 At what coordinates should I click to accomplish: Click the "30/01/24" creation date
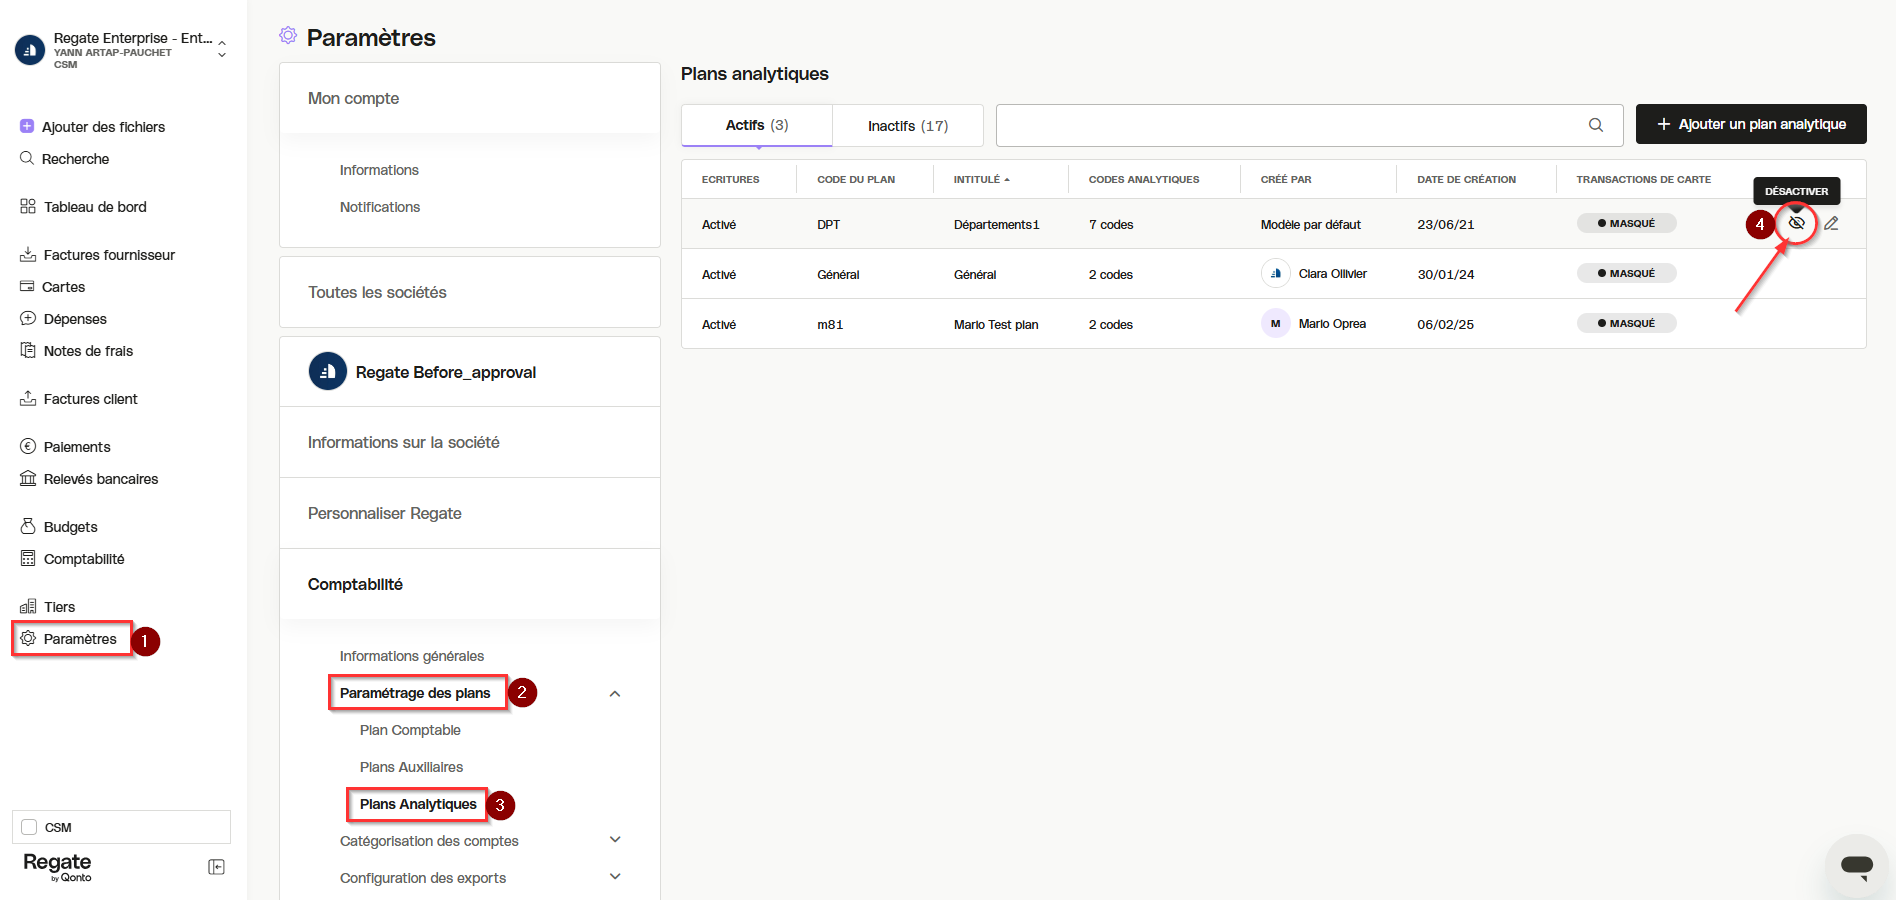[x=1446, y=275]
